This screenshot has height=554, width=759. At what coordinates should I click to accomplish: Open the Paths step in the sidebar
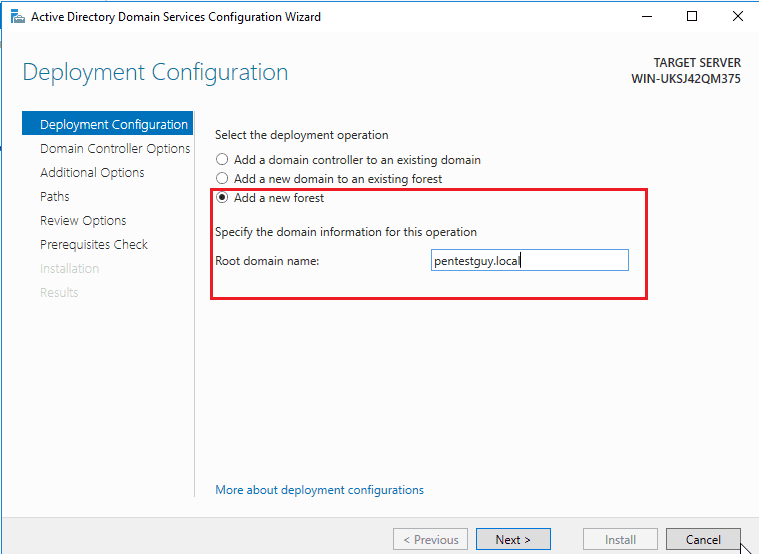click(x=55, y=197)
